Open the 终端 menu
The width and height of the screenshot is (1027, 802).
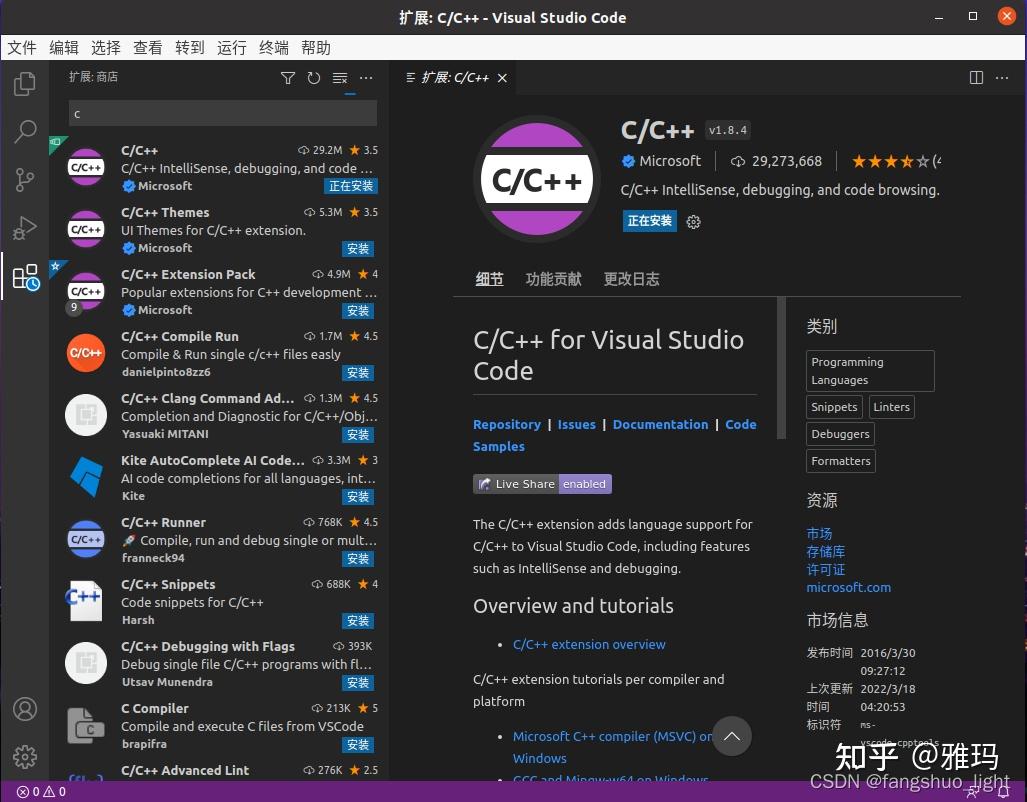(273, 47)
